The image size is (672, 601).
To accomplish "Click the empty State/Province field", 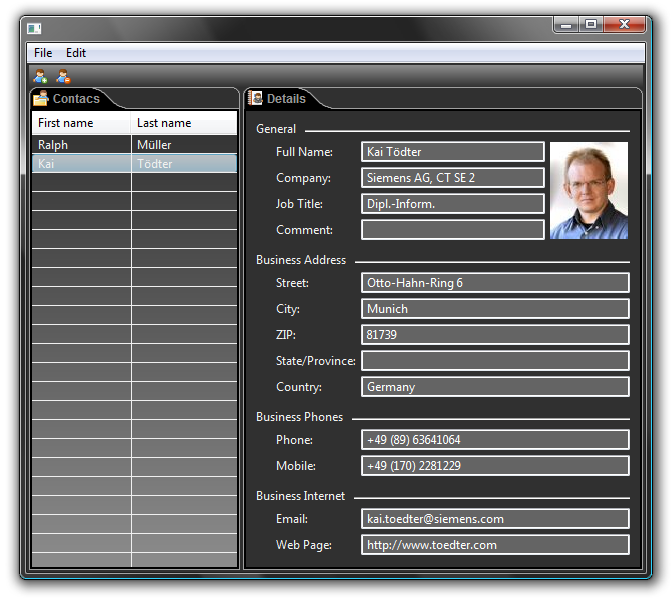I will pos(495,361).
